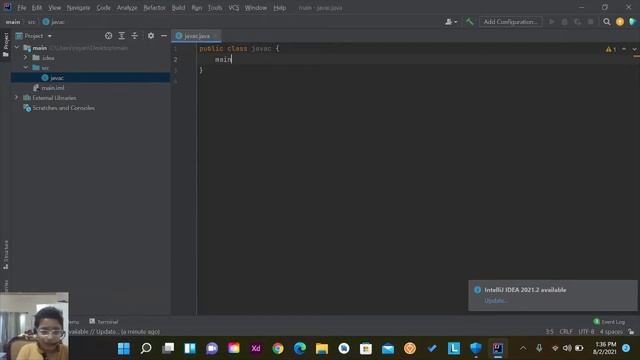Open Adobe XD from taskbar
Viewport: 640px width, 360px height.
(256, 348)
